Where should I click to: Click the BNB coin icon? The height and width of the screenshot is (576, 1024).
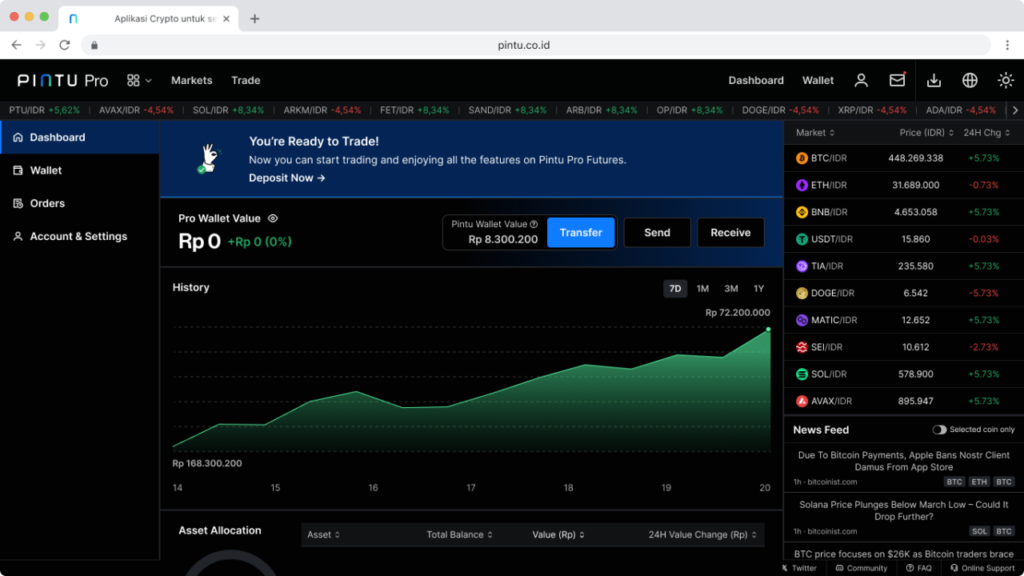tap(801, 212)
